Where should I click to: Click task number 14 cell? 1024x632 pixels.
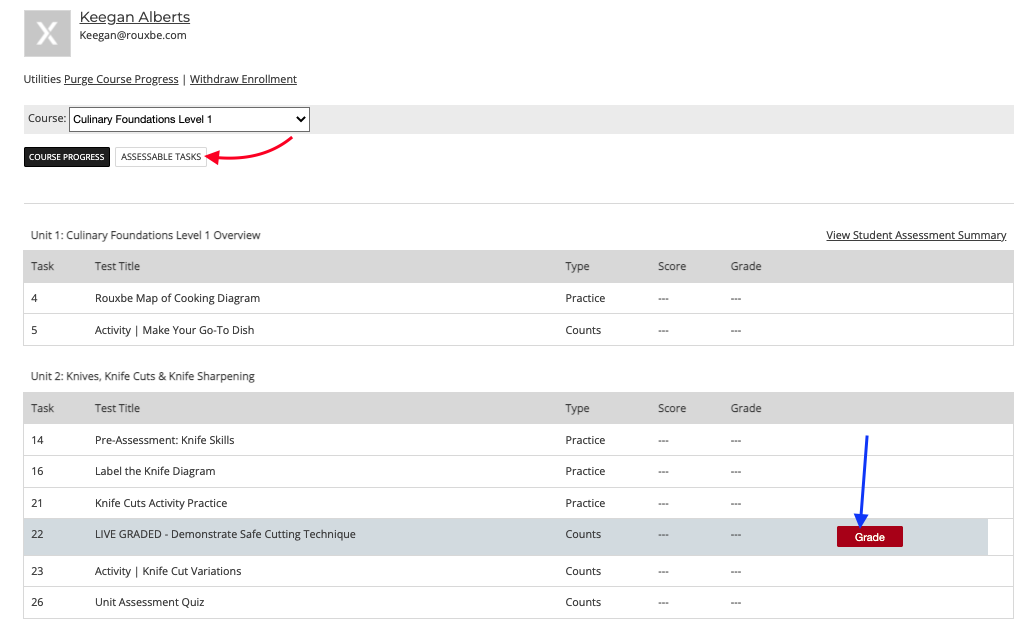[37, 440]
